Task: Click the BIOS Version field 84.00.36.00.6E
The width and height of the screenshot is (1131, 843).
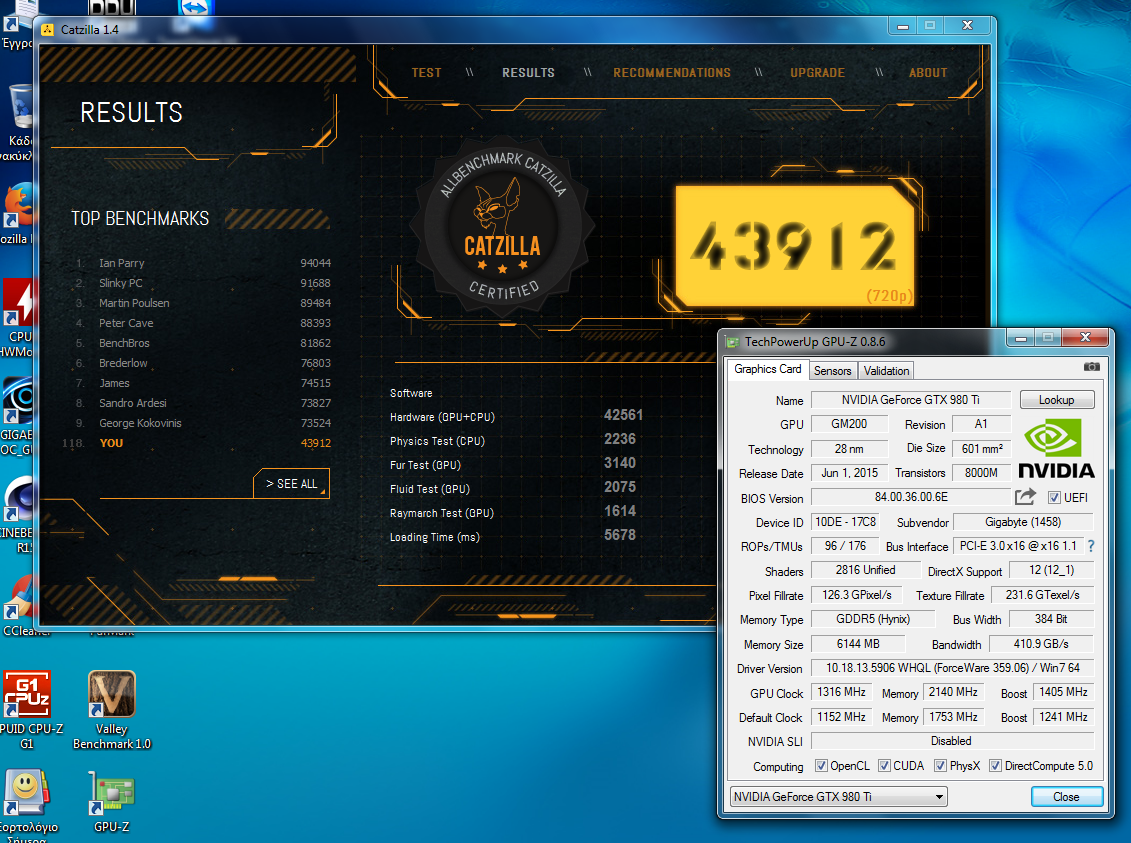Action: (911, 497)
